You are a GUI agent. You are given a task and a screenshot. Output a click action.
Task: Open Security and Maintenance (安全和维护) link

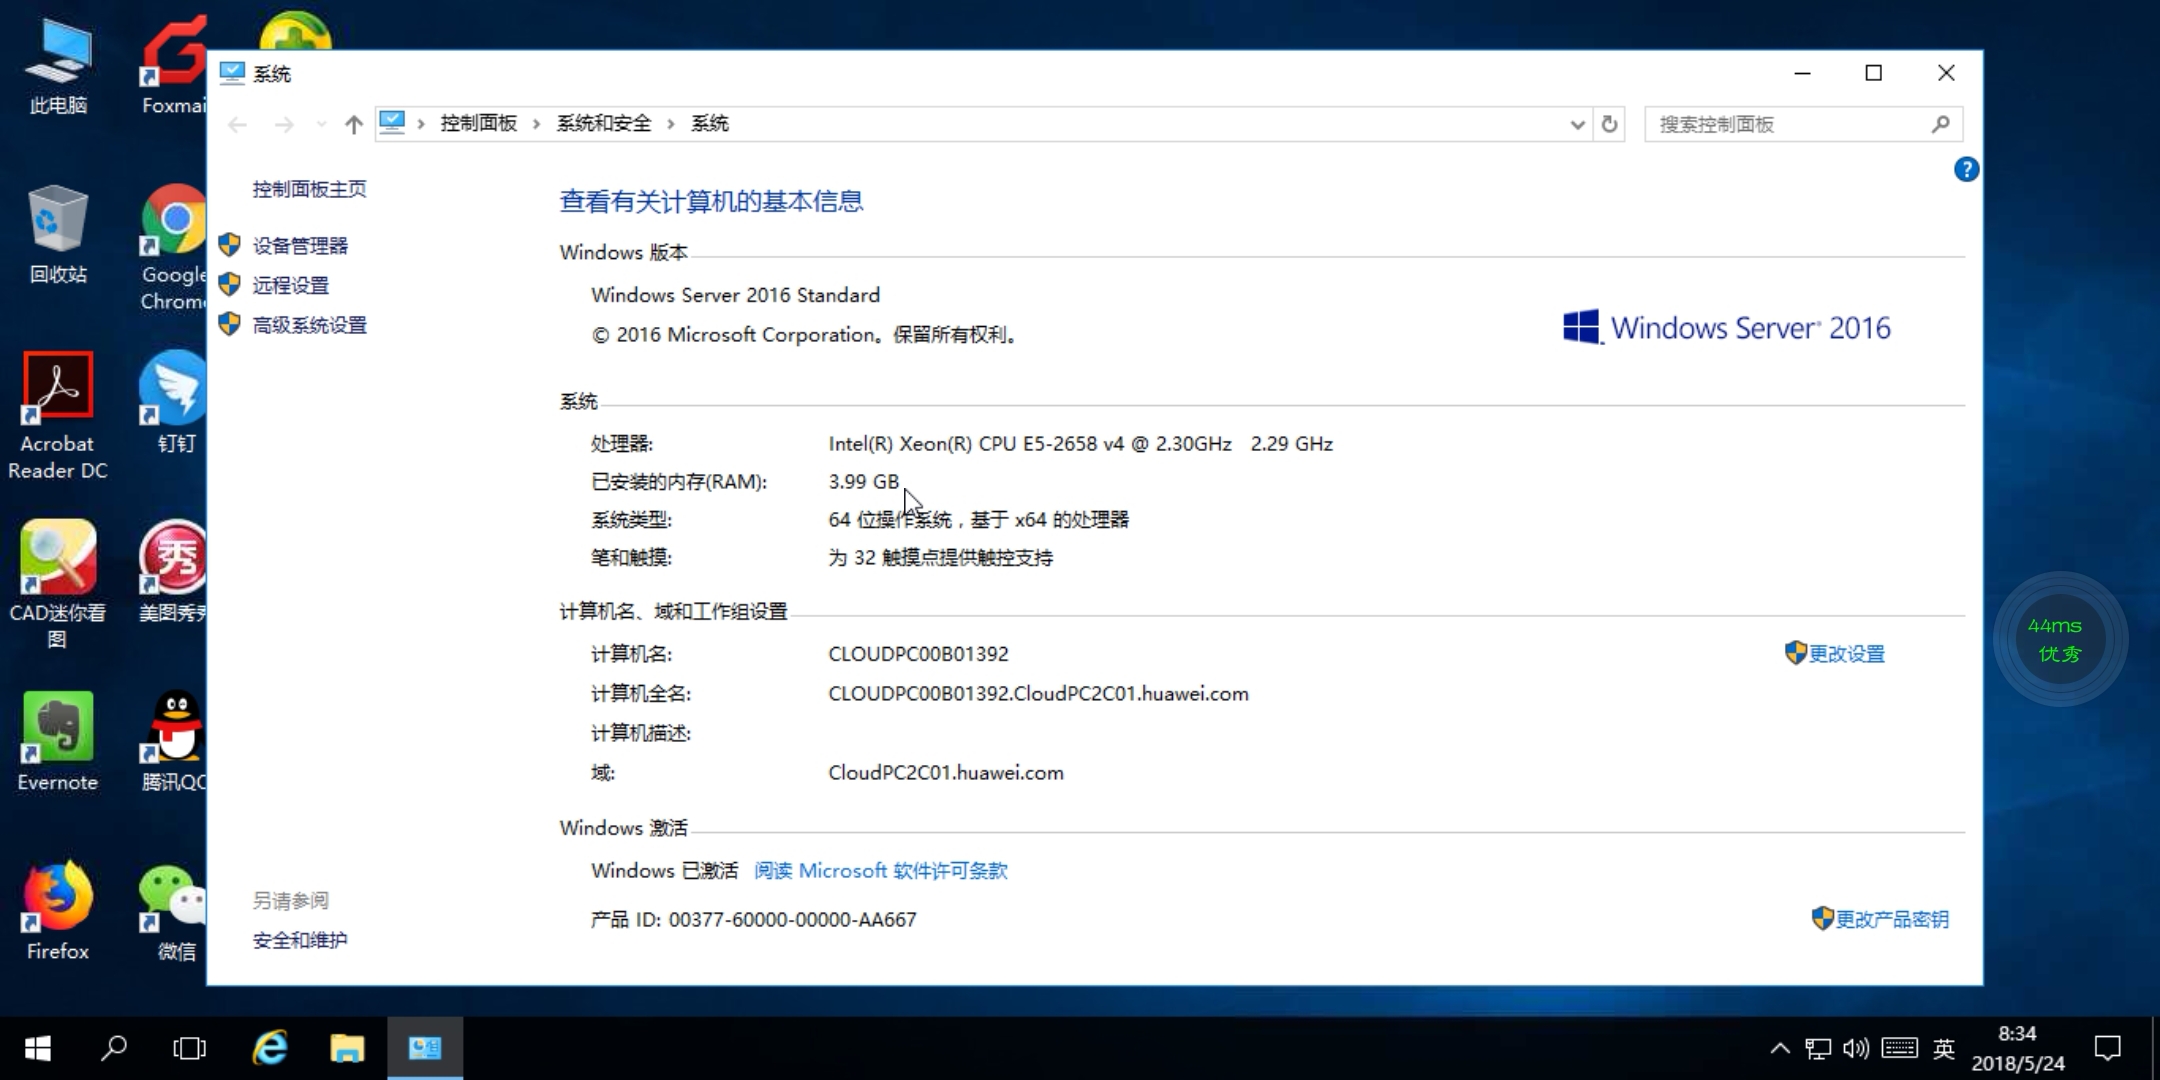[x=300, y=940]
